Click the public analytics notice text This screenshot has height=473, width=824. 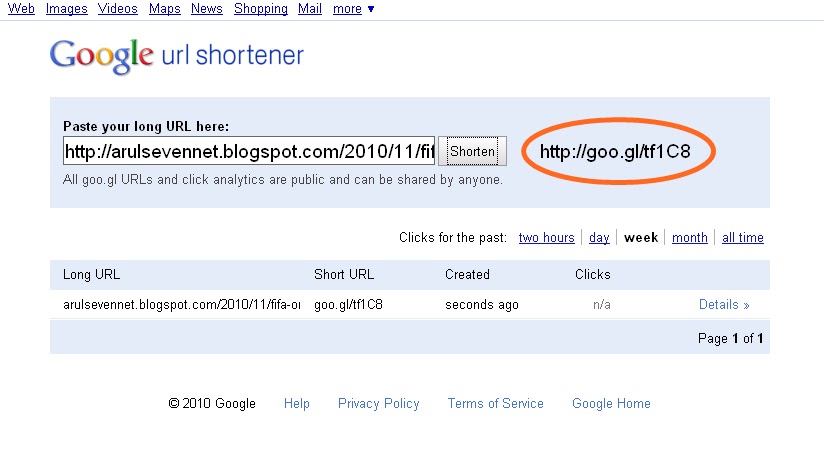283,180
